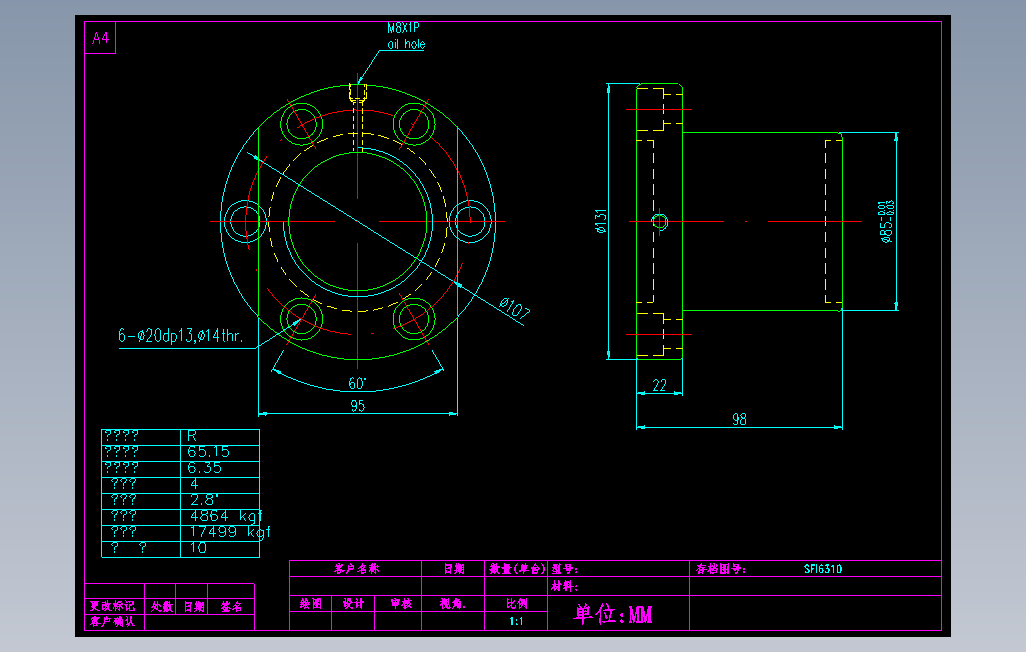Image resolution: width=1026 pixels, height=652 pixels.
Task: Select the ø107 diameter dimension
Action: click(x=514, y=308)
